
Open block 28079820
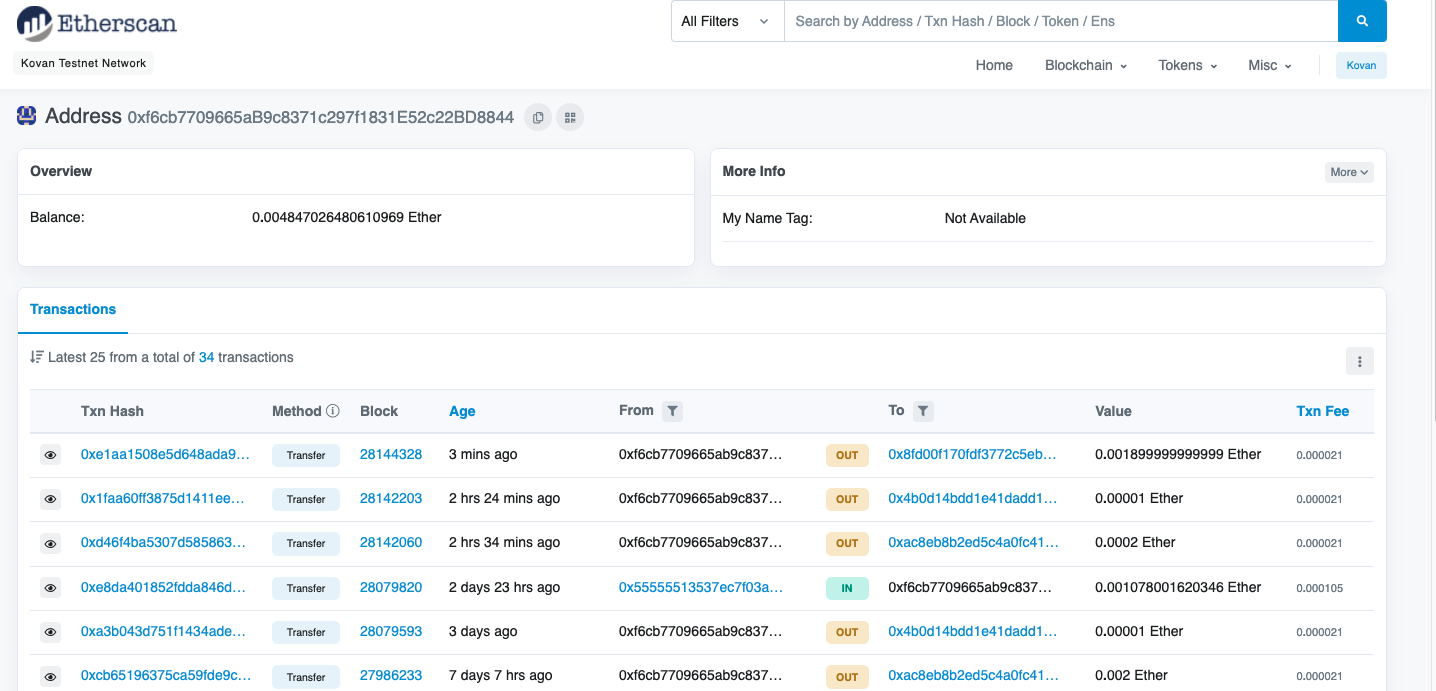(x=391, y=587)
